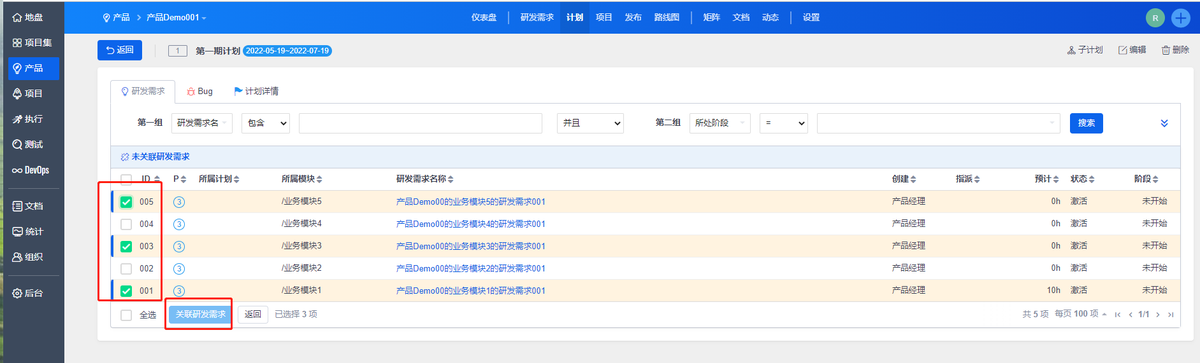
Task: Click priority 3 icon in row 005
Action: coord(179,202)
